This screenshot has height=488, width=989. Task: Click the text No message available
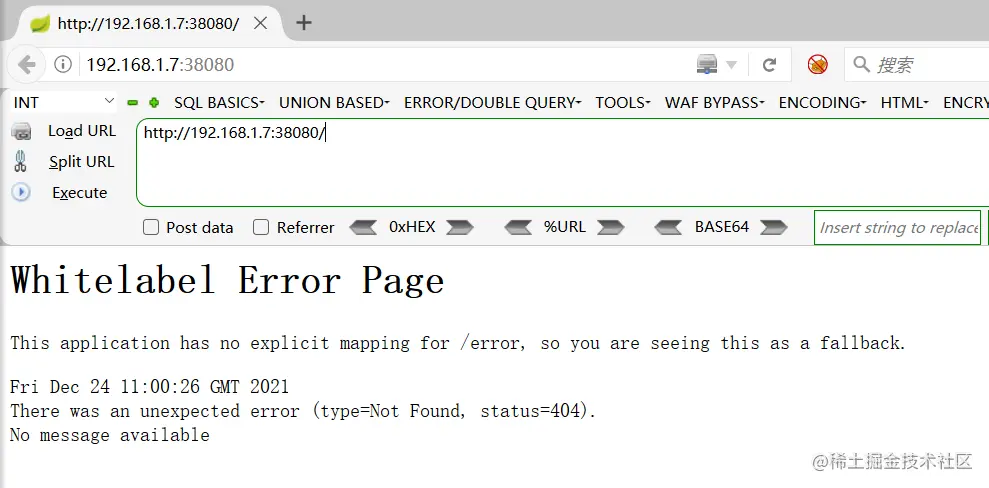(x=110, y=434)
